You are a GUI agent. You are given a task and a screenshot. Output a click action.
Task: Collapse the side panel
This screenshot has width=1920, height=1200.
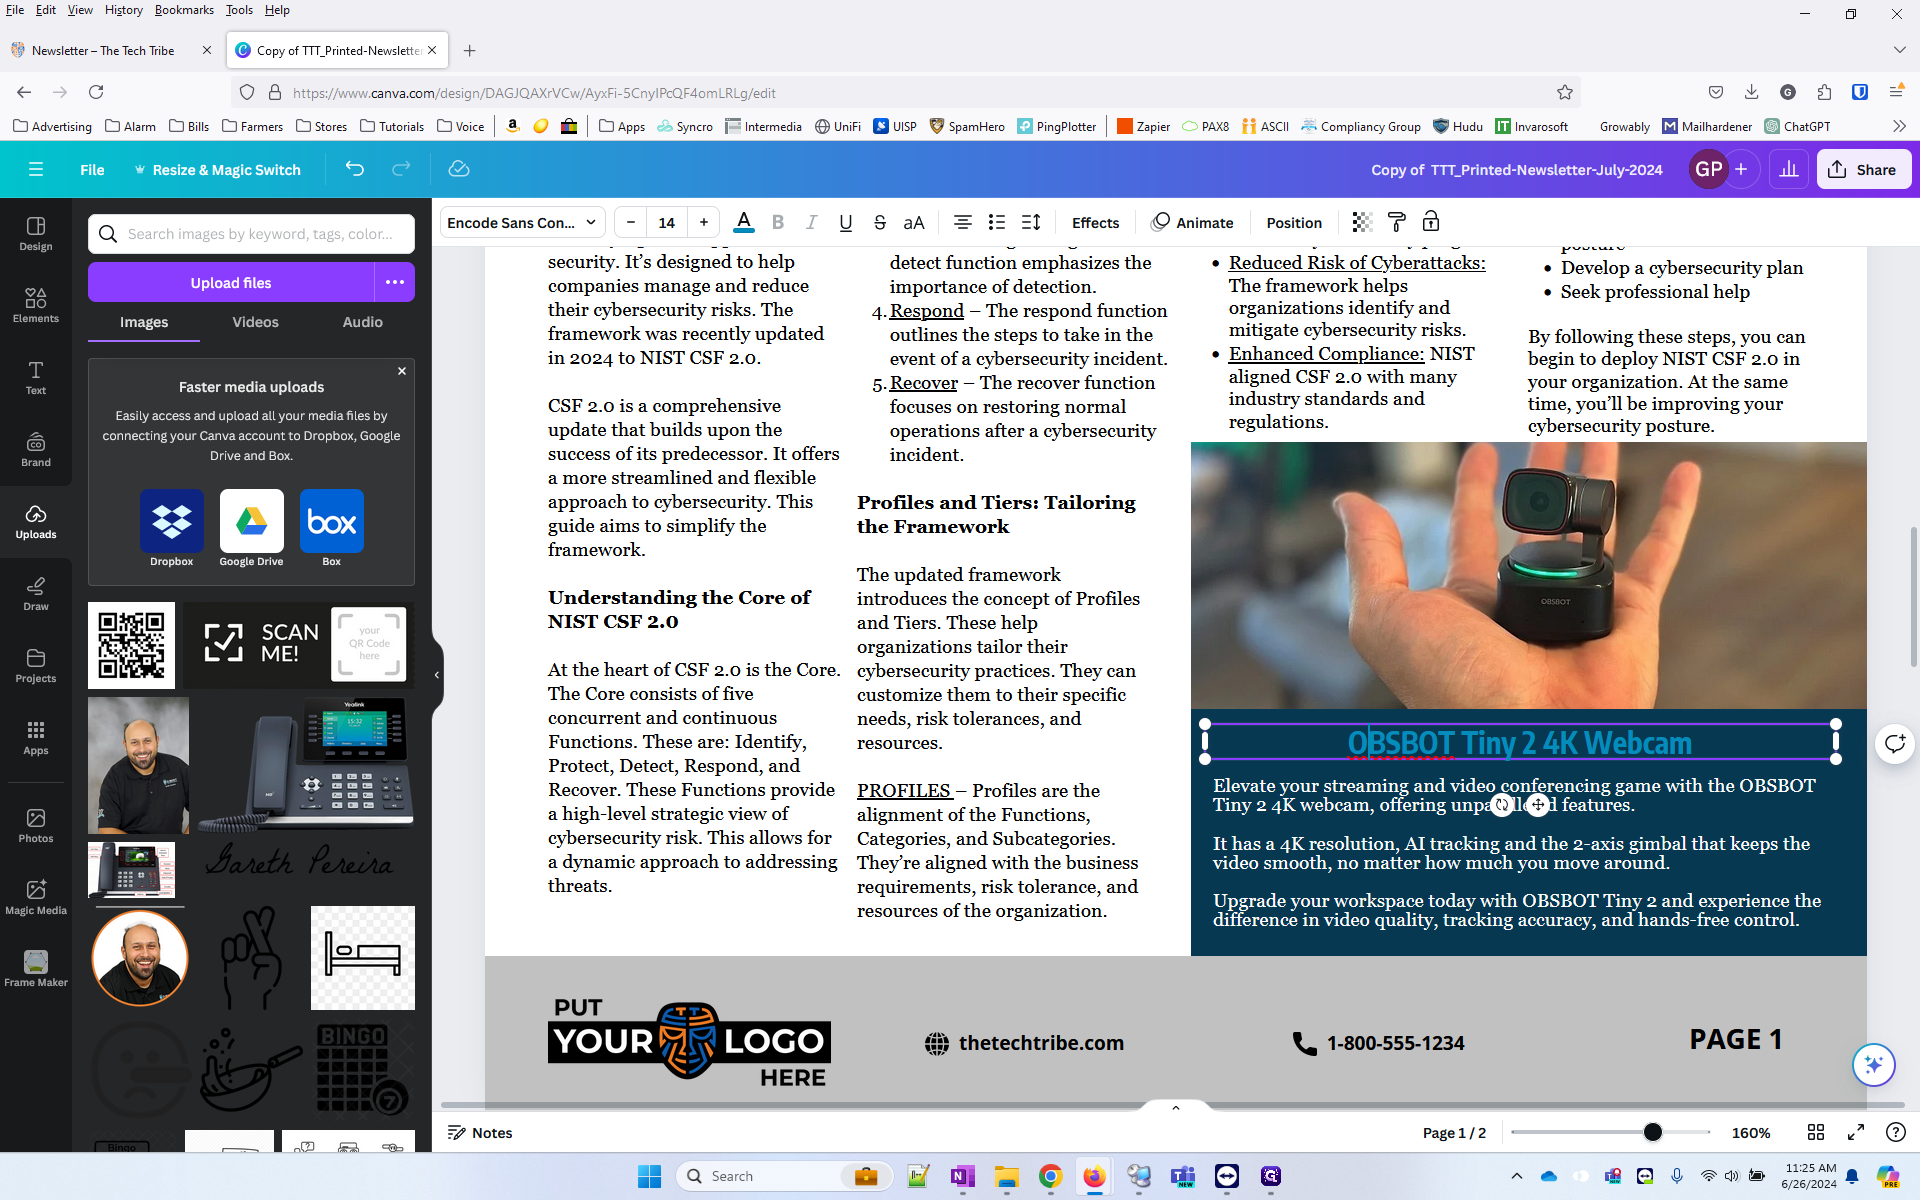[x=437, y=675]
